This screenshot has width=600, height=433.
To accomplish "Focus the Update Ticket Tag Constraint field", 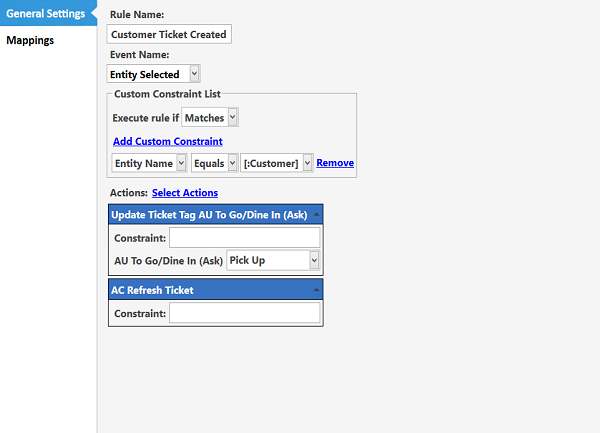I will (244, 237).
